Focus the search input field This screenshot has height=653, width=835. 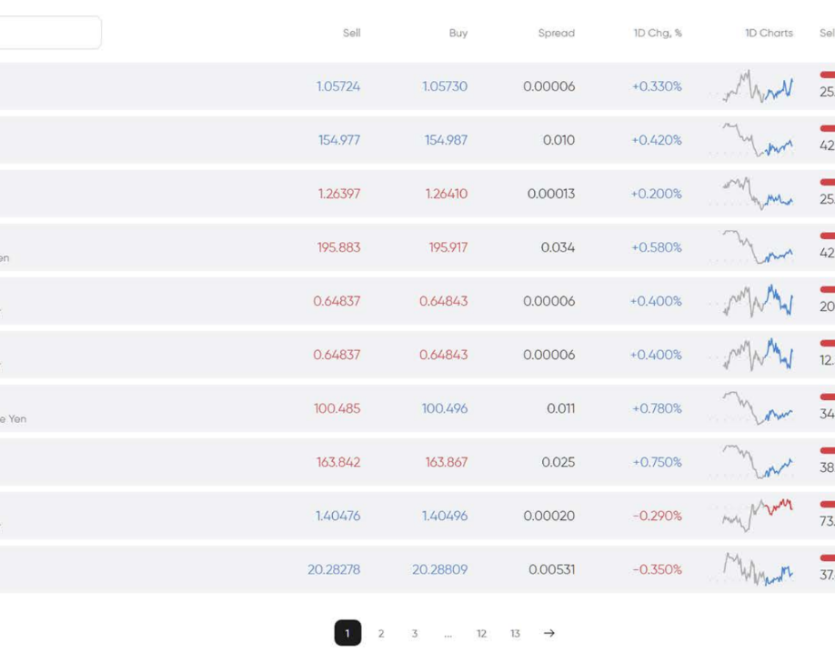point(48,33)
